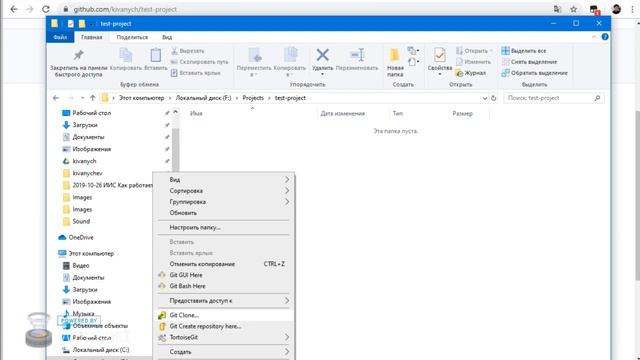Screen dimensions: 640x360
Task: Click Локальный диск (F:) breadcrumb
Action: (203, 98)
